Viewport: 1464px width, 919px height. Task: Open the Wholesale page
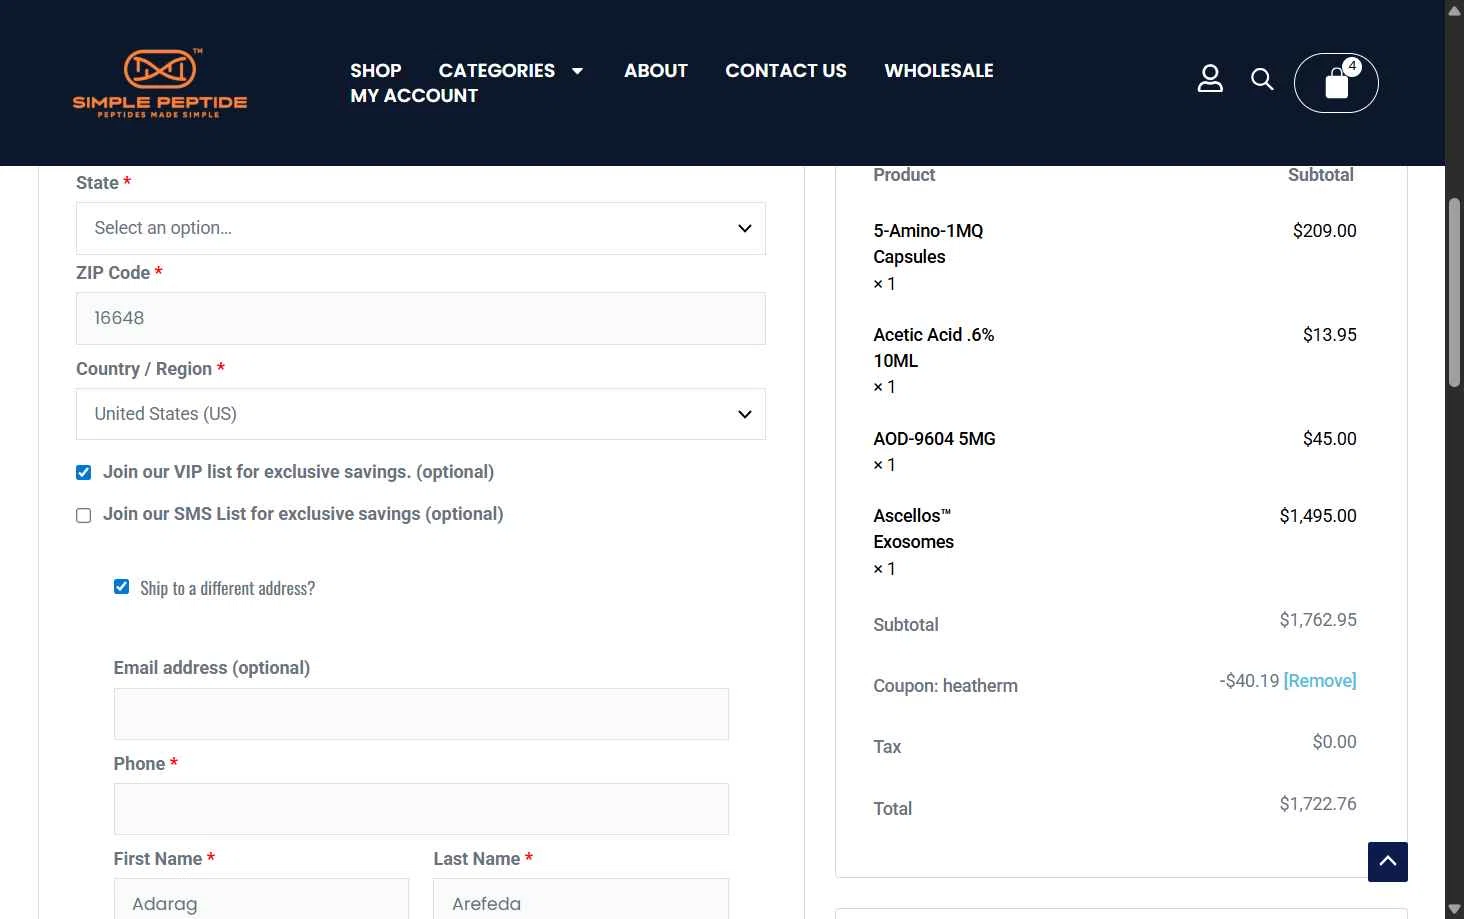939,71
